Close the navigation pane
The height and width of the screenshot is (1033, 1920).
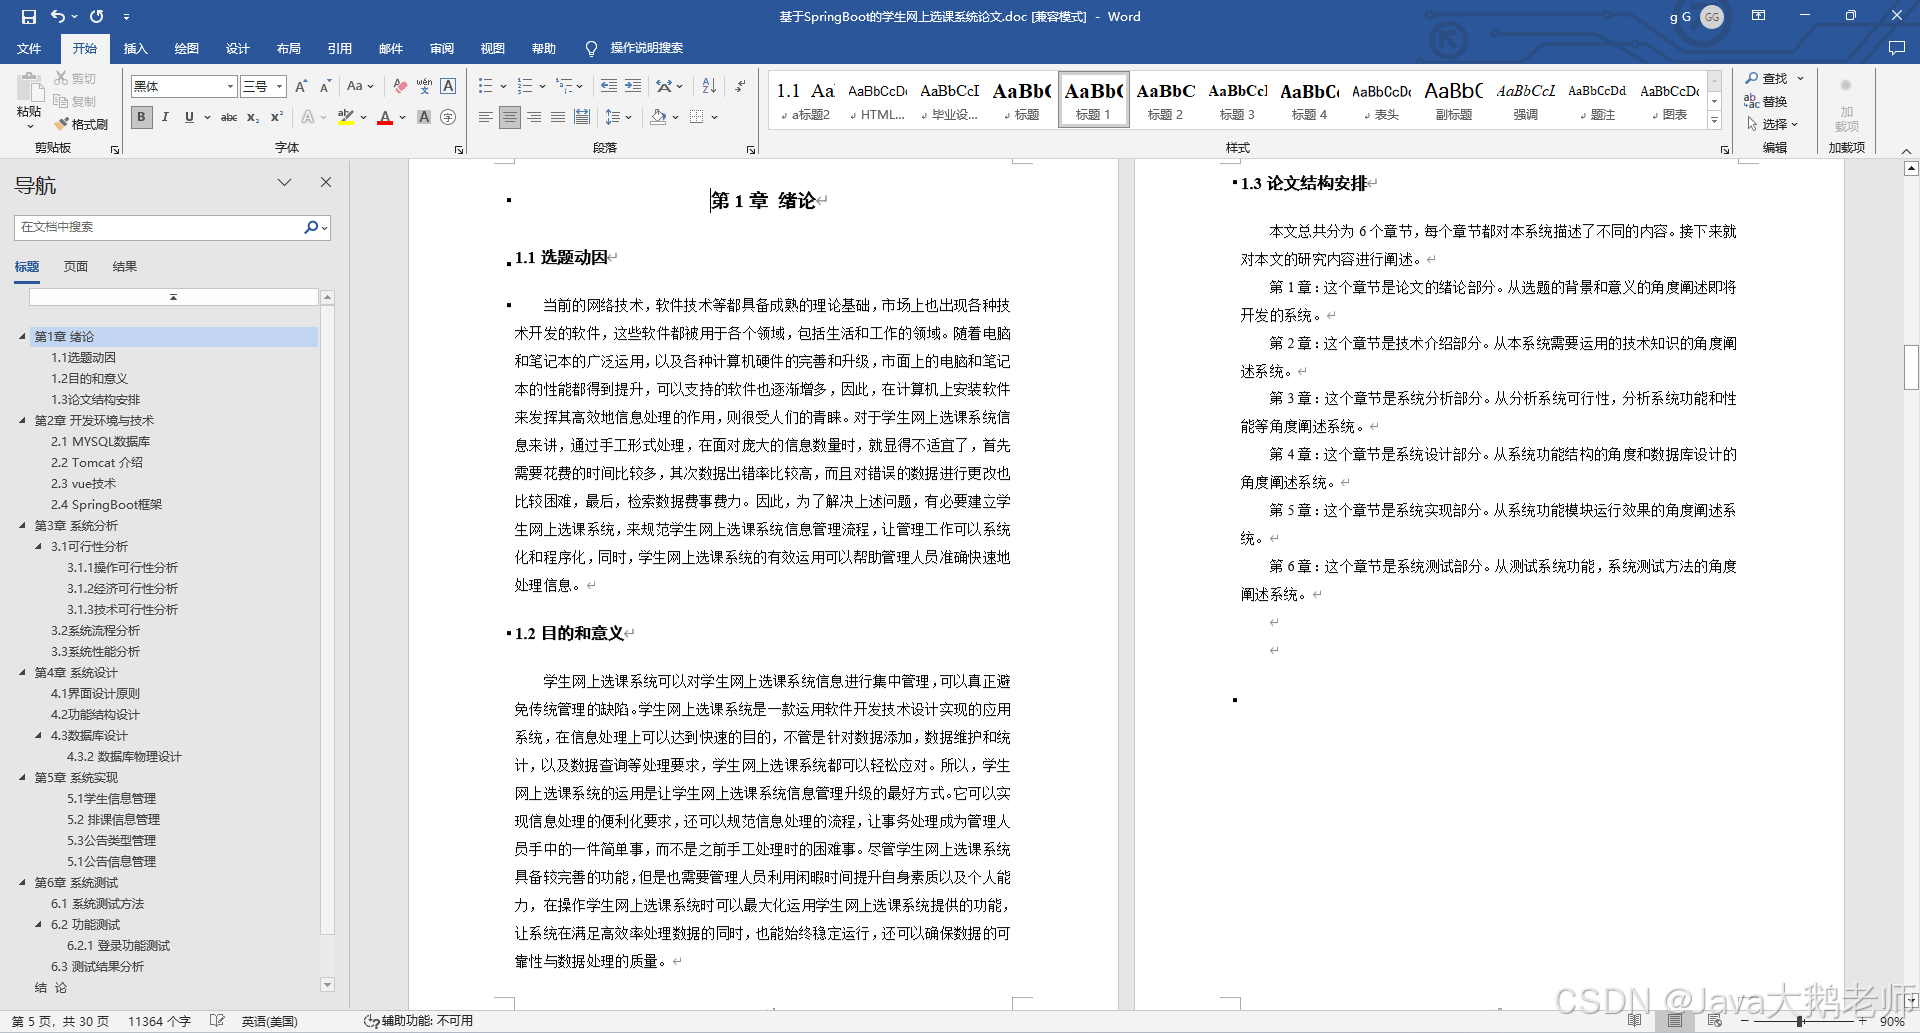(325, 182)
